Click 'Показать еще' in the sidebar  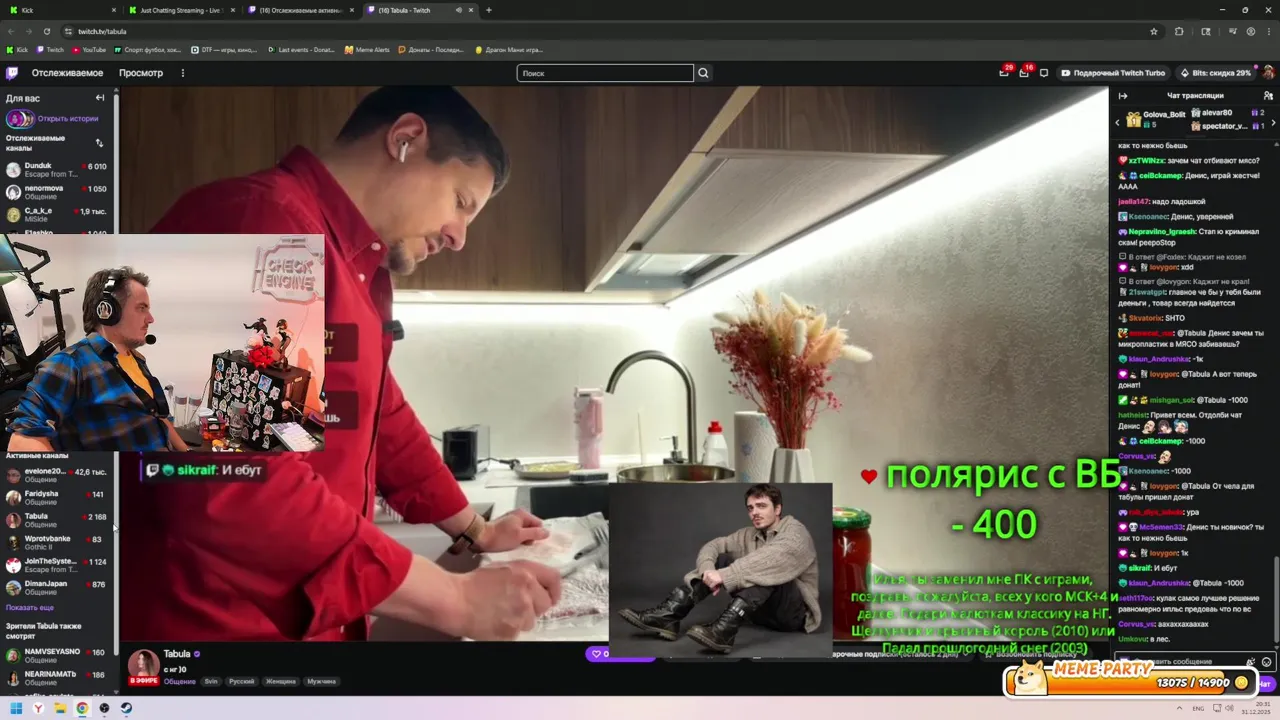pyautogui.click(x=30, y=607)
